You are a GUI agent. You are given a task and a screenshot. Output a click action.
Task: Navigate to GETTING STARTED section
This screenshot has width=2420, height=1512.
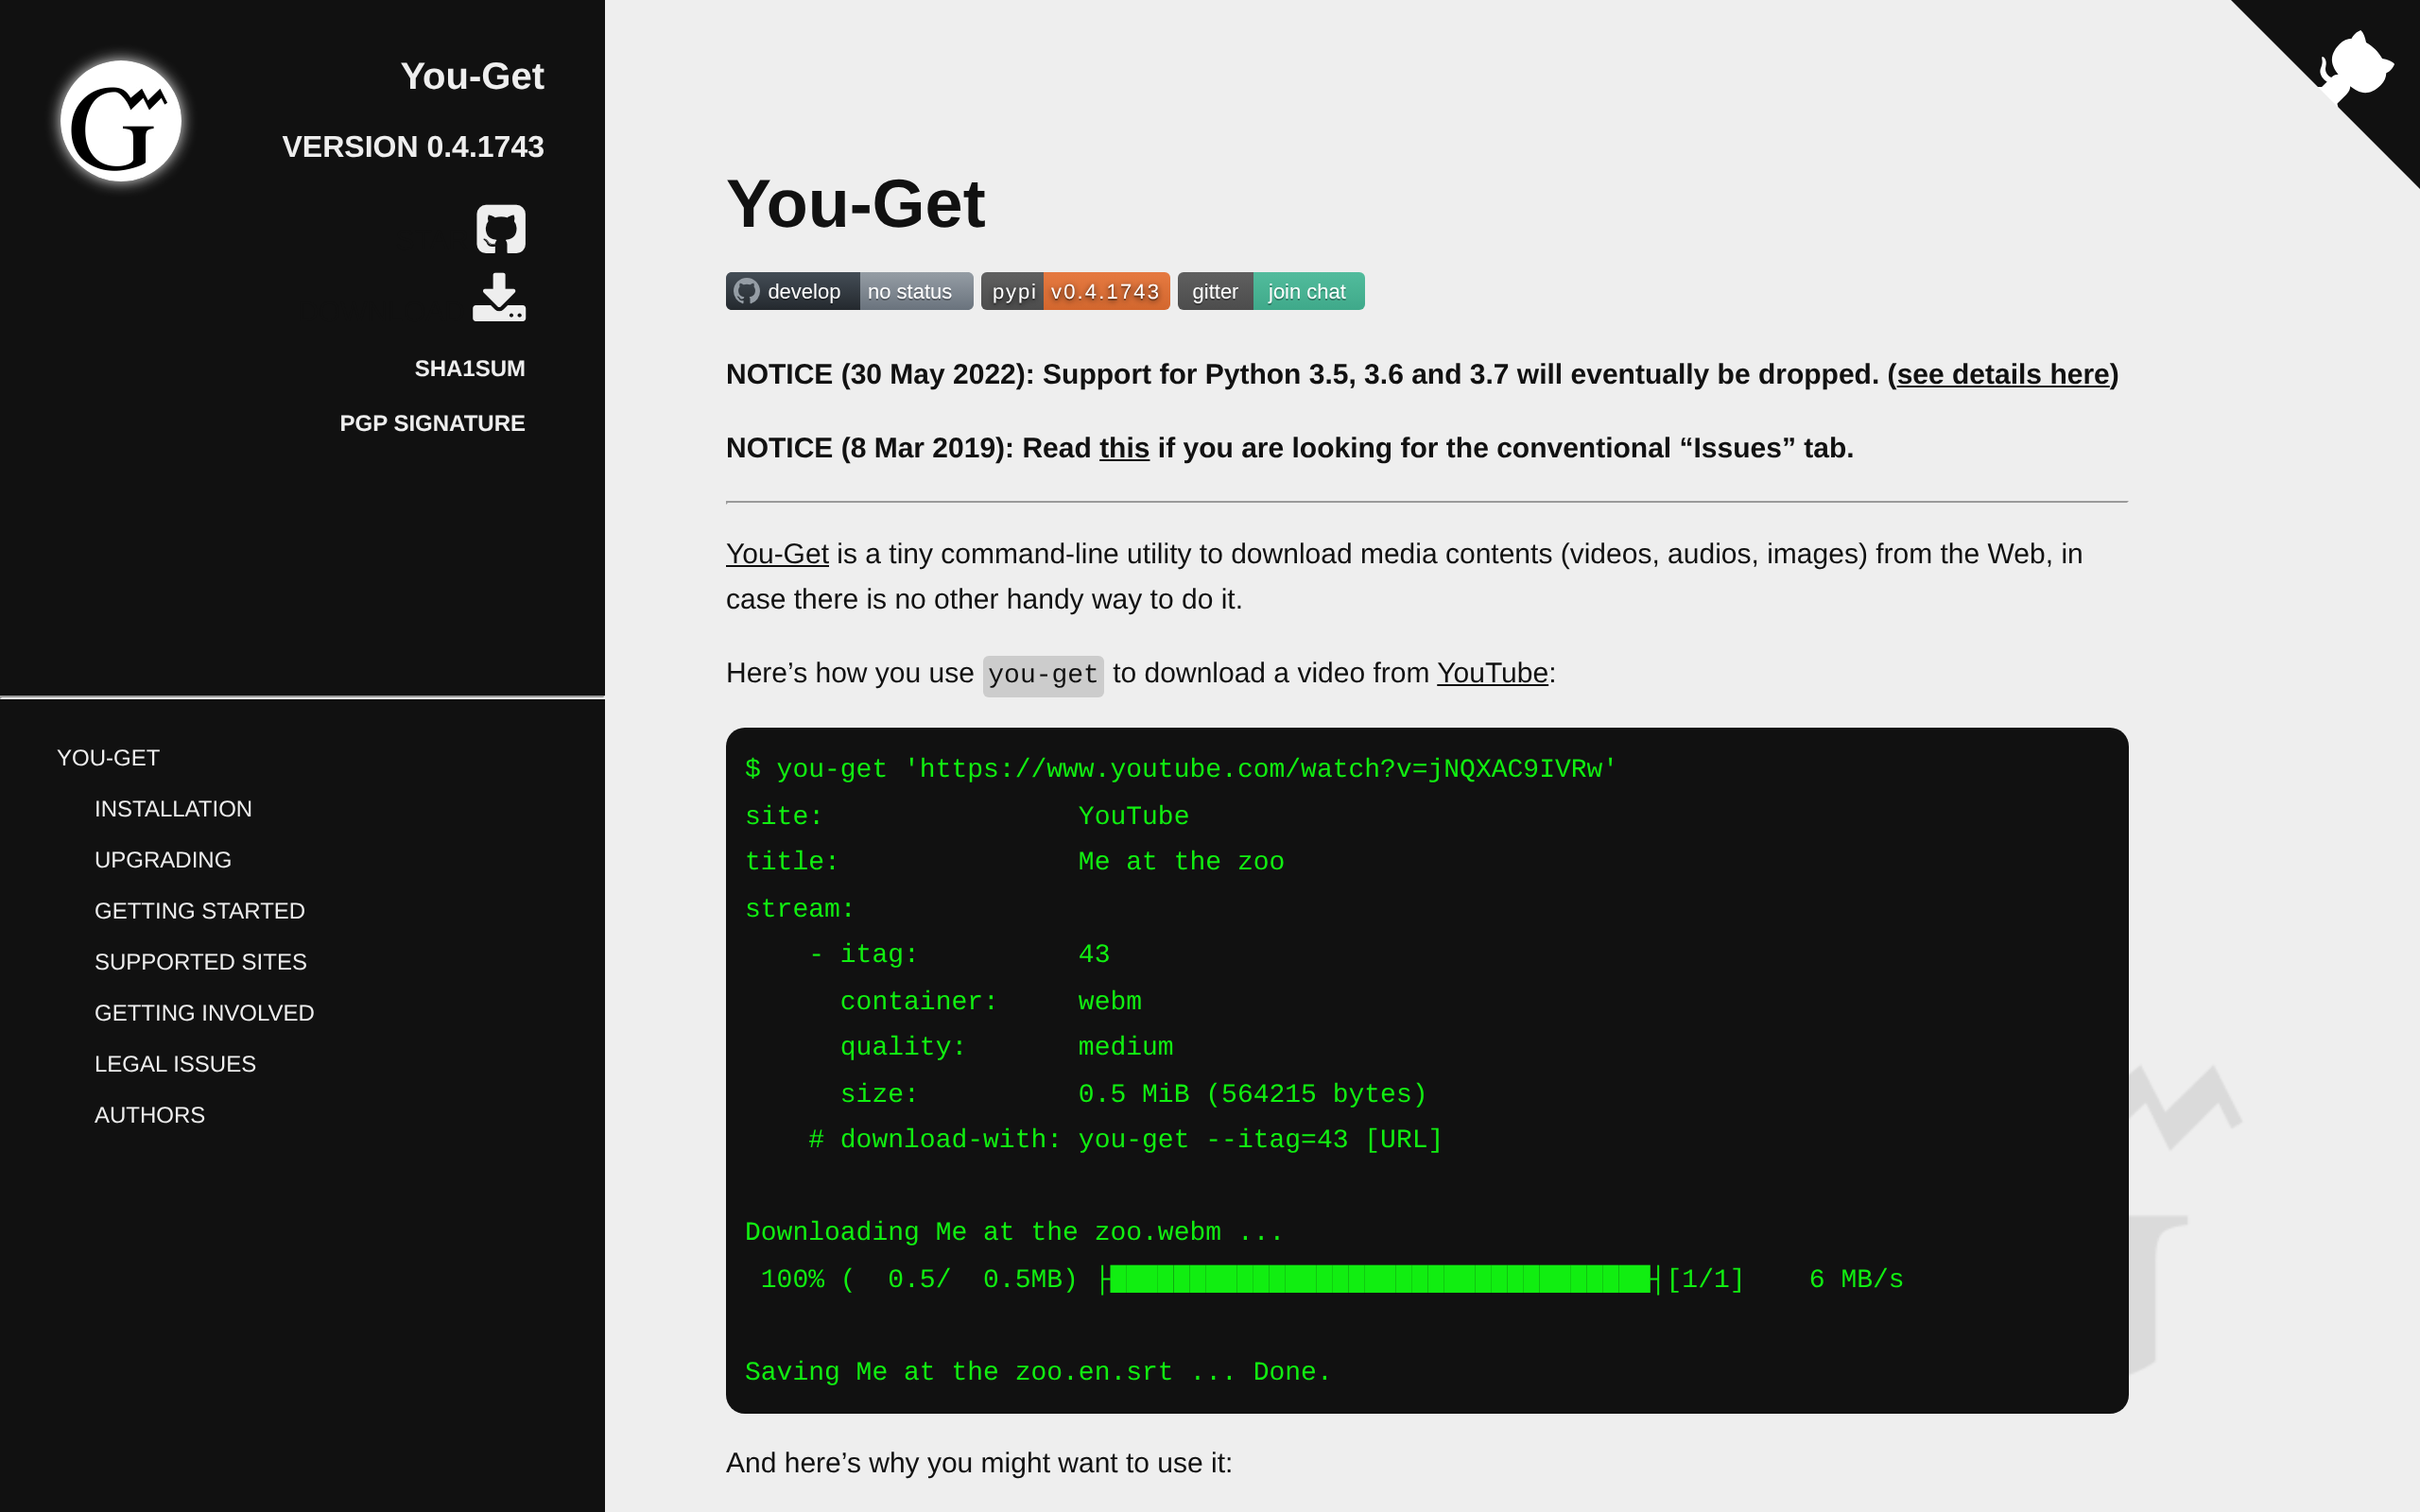200,911
